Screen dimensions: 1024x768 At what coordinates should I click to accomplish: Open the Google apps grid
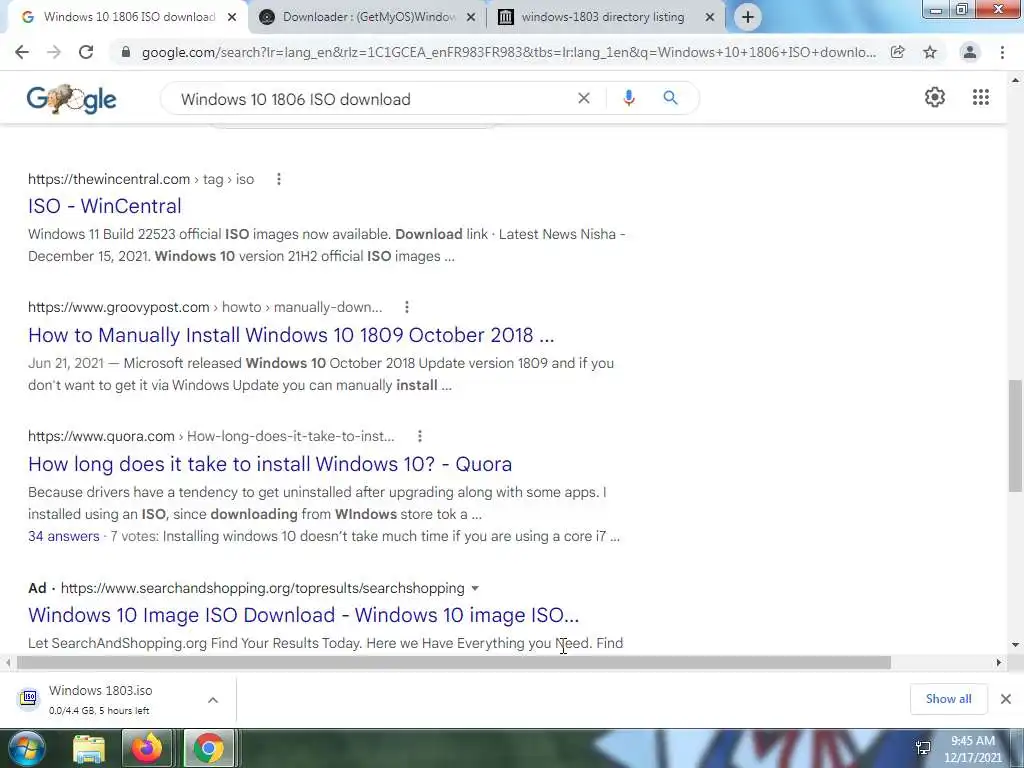[980, 97]
